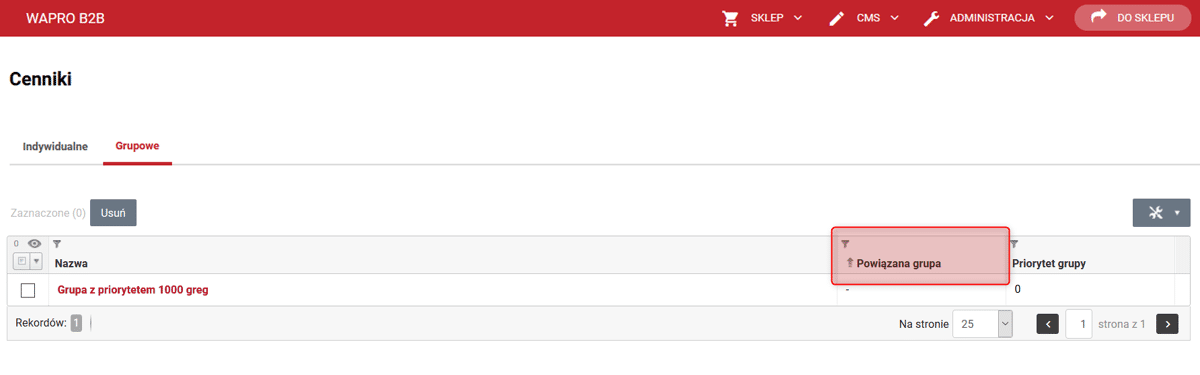Image resolution: width=1200 pixels, height=375 pixels.
Task: Click the filter icon above Nazwa column
Action: [x=57, y=244]
